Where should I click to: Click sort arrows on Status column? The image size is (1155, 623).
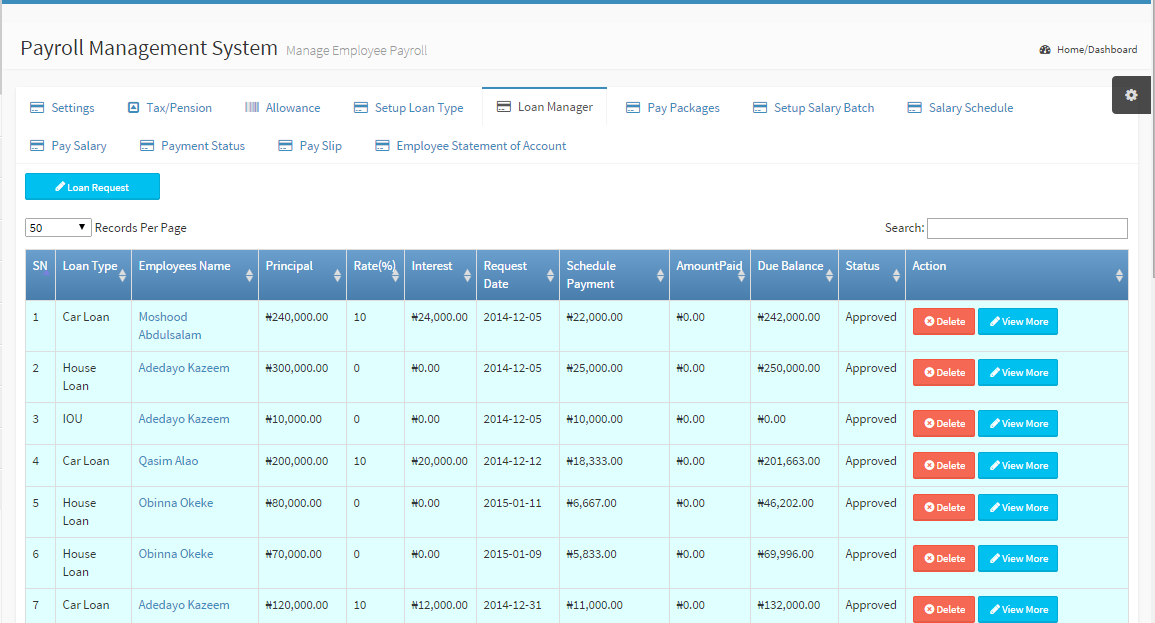pyautogui.click(x=896, y=275)
